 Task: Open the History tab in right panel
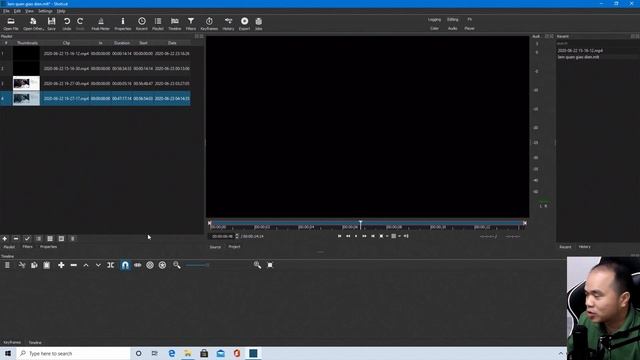click(584, 247)
